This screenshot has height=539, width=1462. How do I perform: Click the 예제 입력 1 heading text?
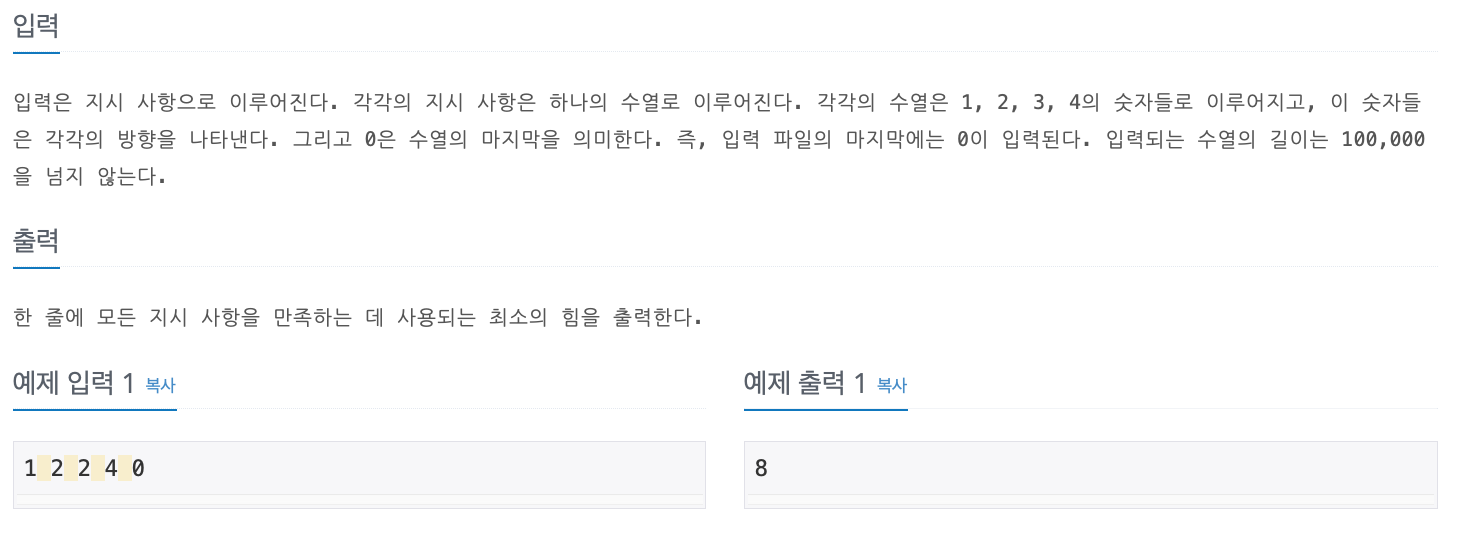(x=74, y=383)
